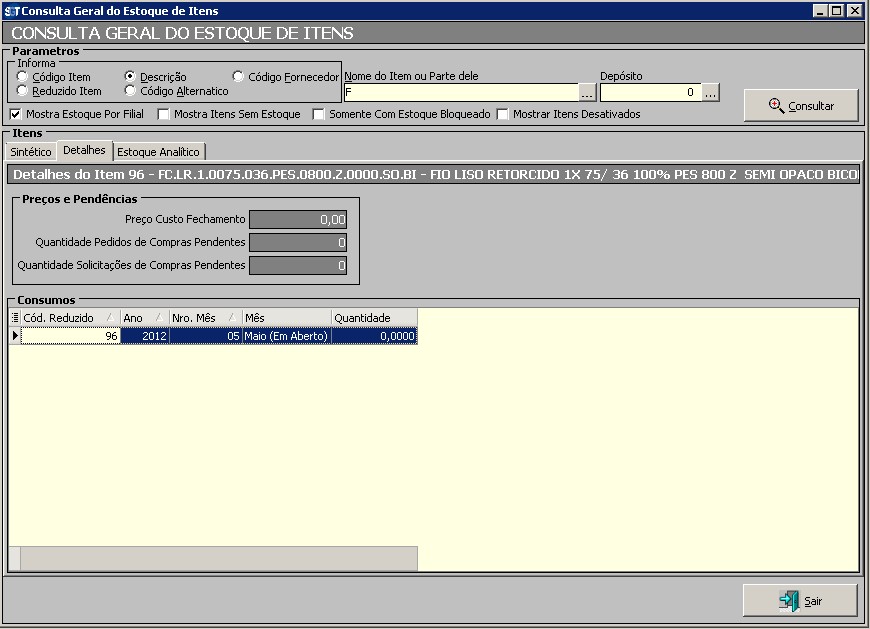Open the Estoque Analítico tab
Image resolution: width=870 pixels, height=629 pixels.
[x=159, y=151]
